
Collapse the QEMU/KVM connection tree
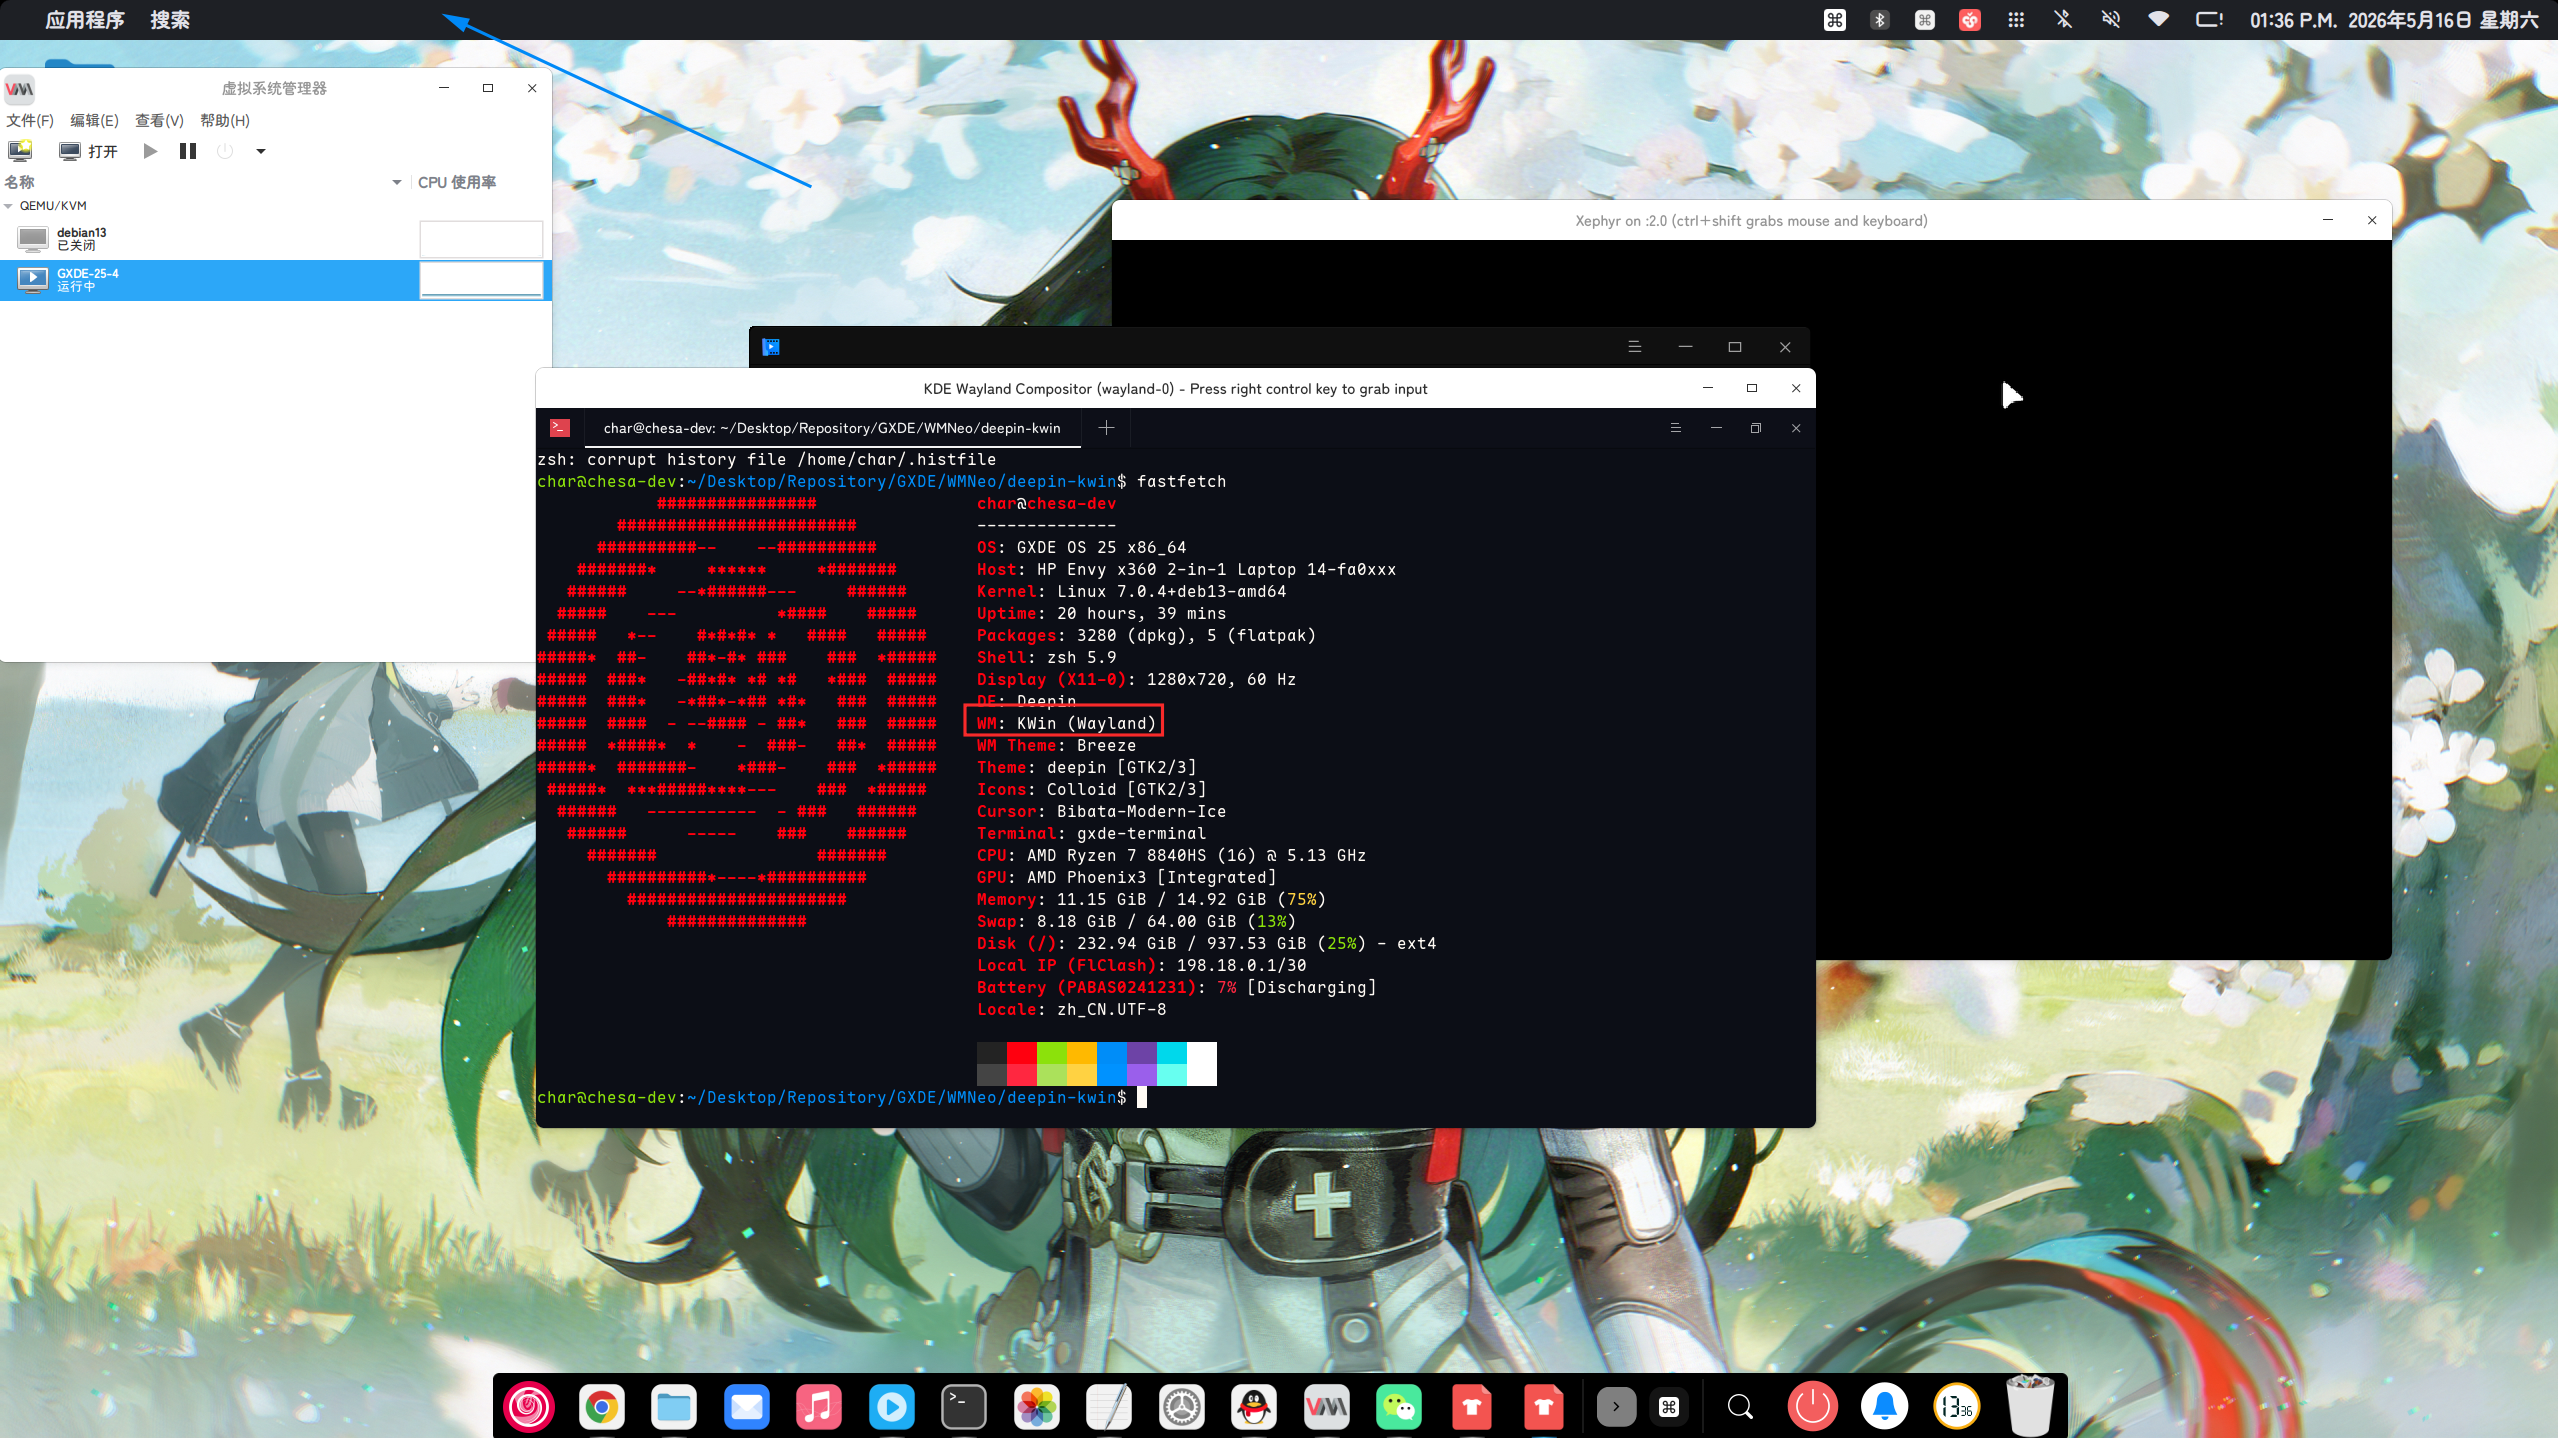click(x=9, y=206)
